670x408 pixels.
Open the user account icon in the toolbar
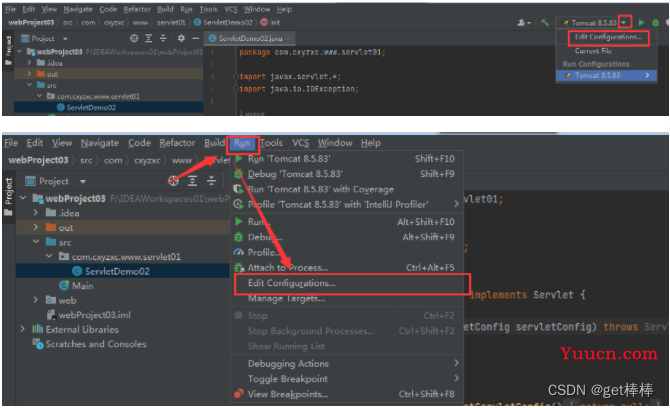pos(523,23)
